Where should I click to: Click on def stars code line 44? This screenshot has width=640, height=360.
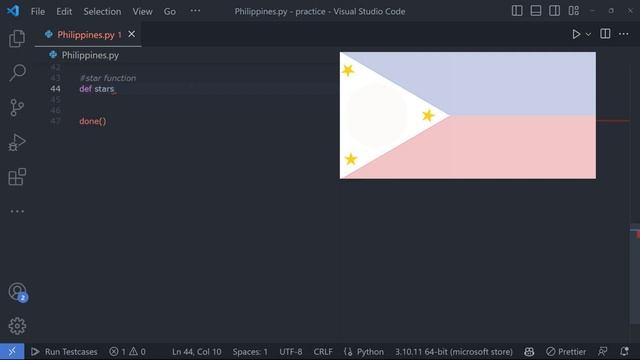click(x=97, y=89)
